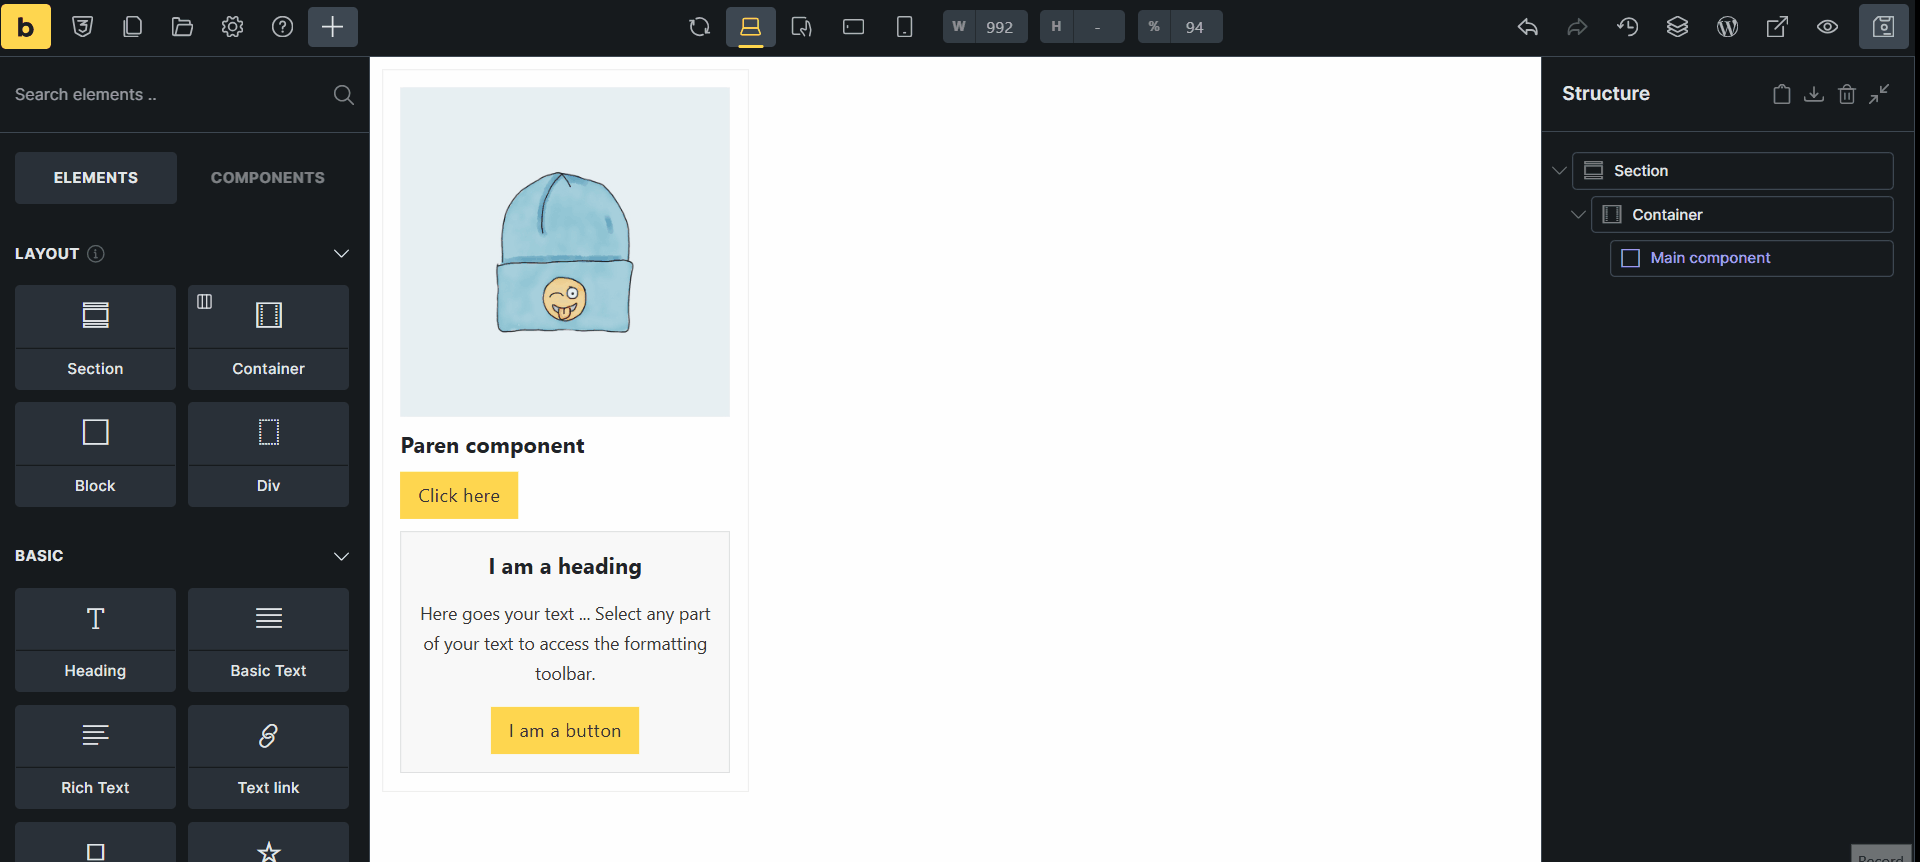Screen dimensions: 1920x862
Task: Select Container in the Structure tree
Action: pos(1742,215)
